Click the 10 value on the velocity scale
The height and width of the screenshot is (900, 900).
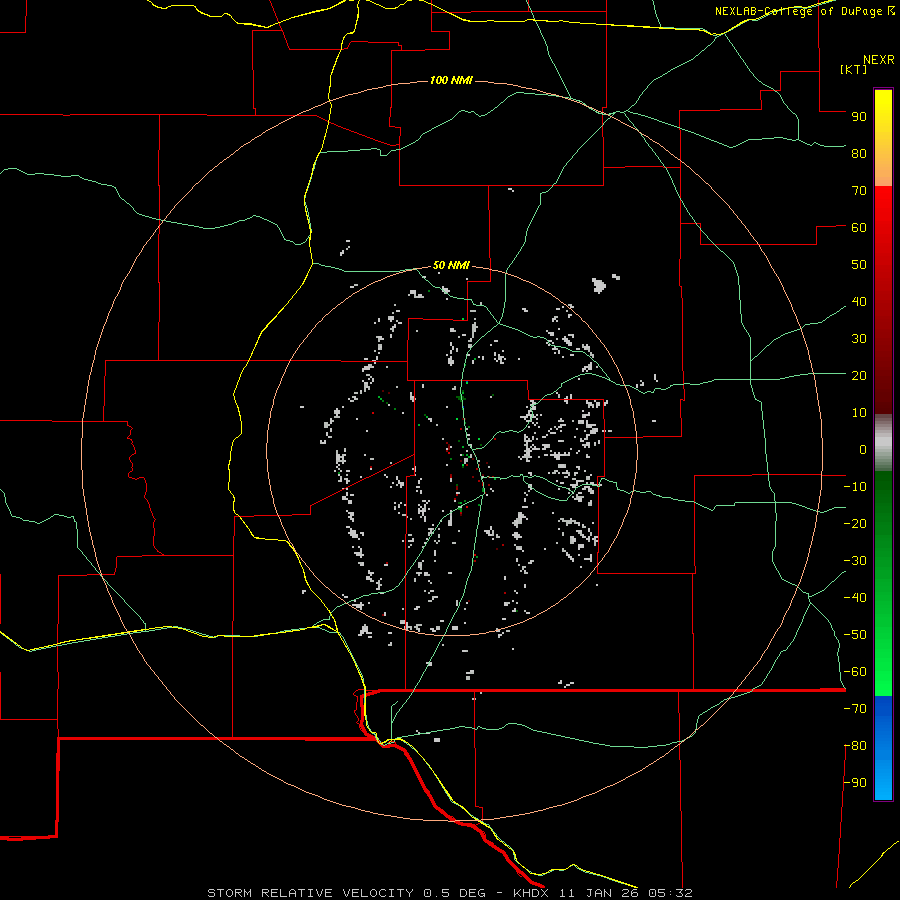[x=859, y=413]
